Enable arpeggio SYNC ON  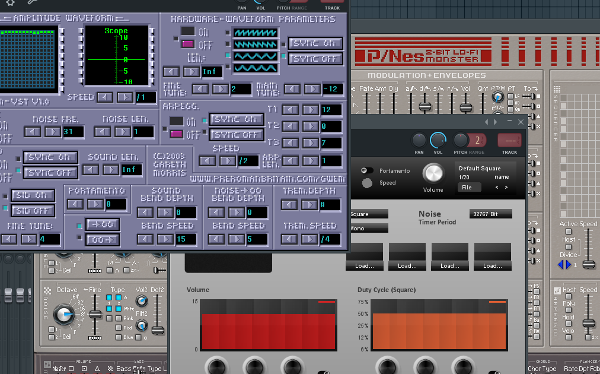click(x=236, y=119)
